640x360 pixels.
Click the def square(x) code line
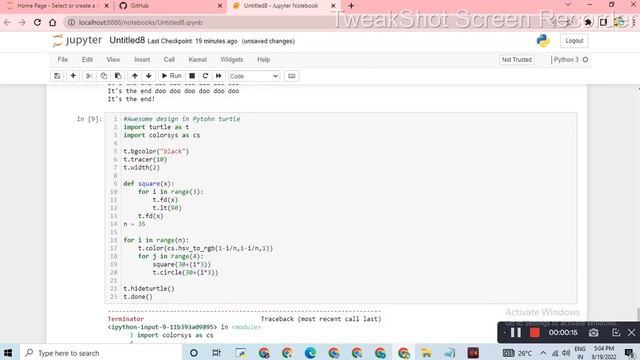tap(149, 184)
